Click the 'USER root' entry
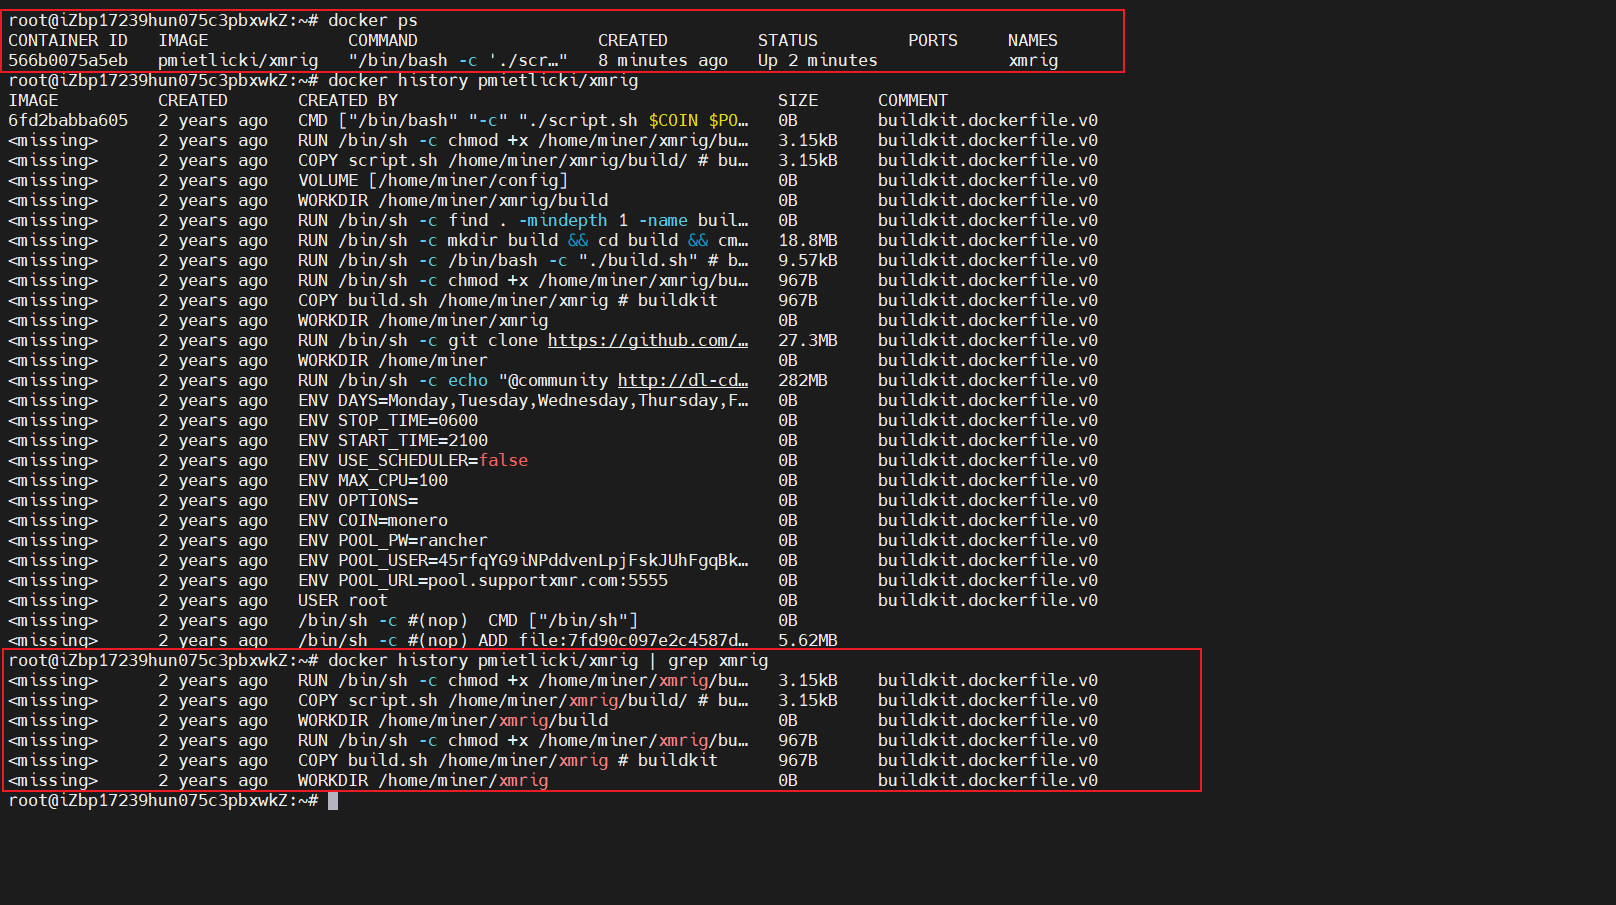Viewport: 1616px width, 905px height. (x=343, y=600)
